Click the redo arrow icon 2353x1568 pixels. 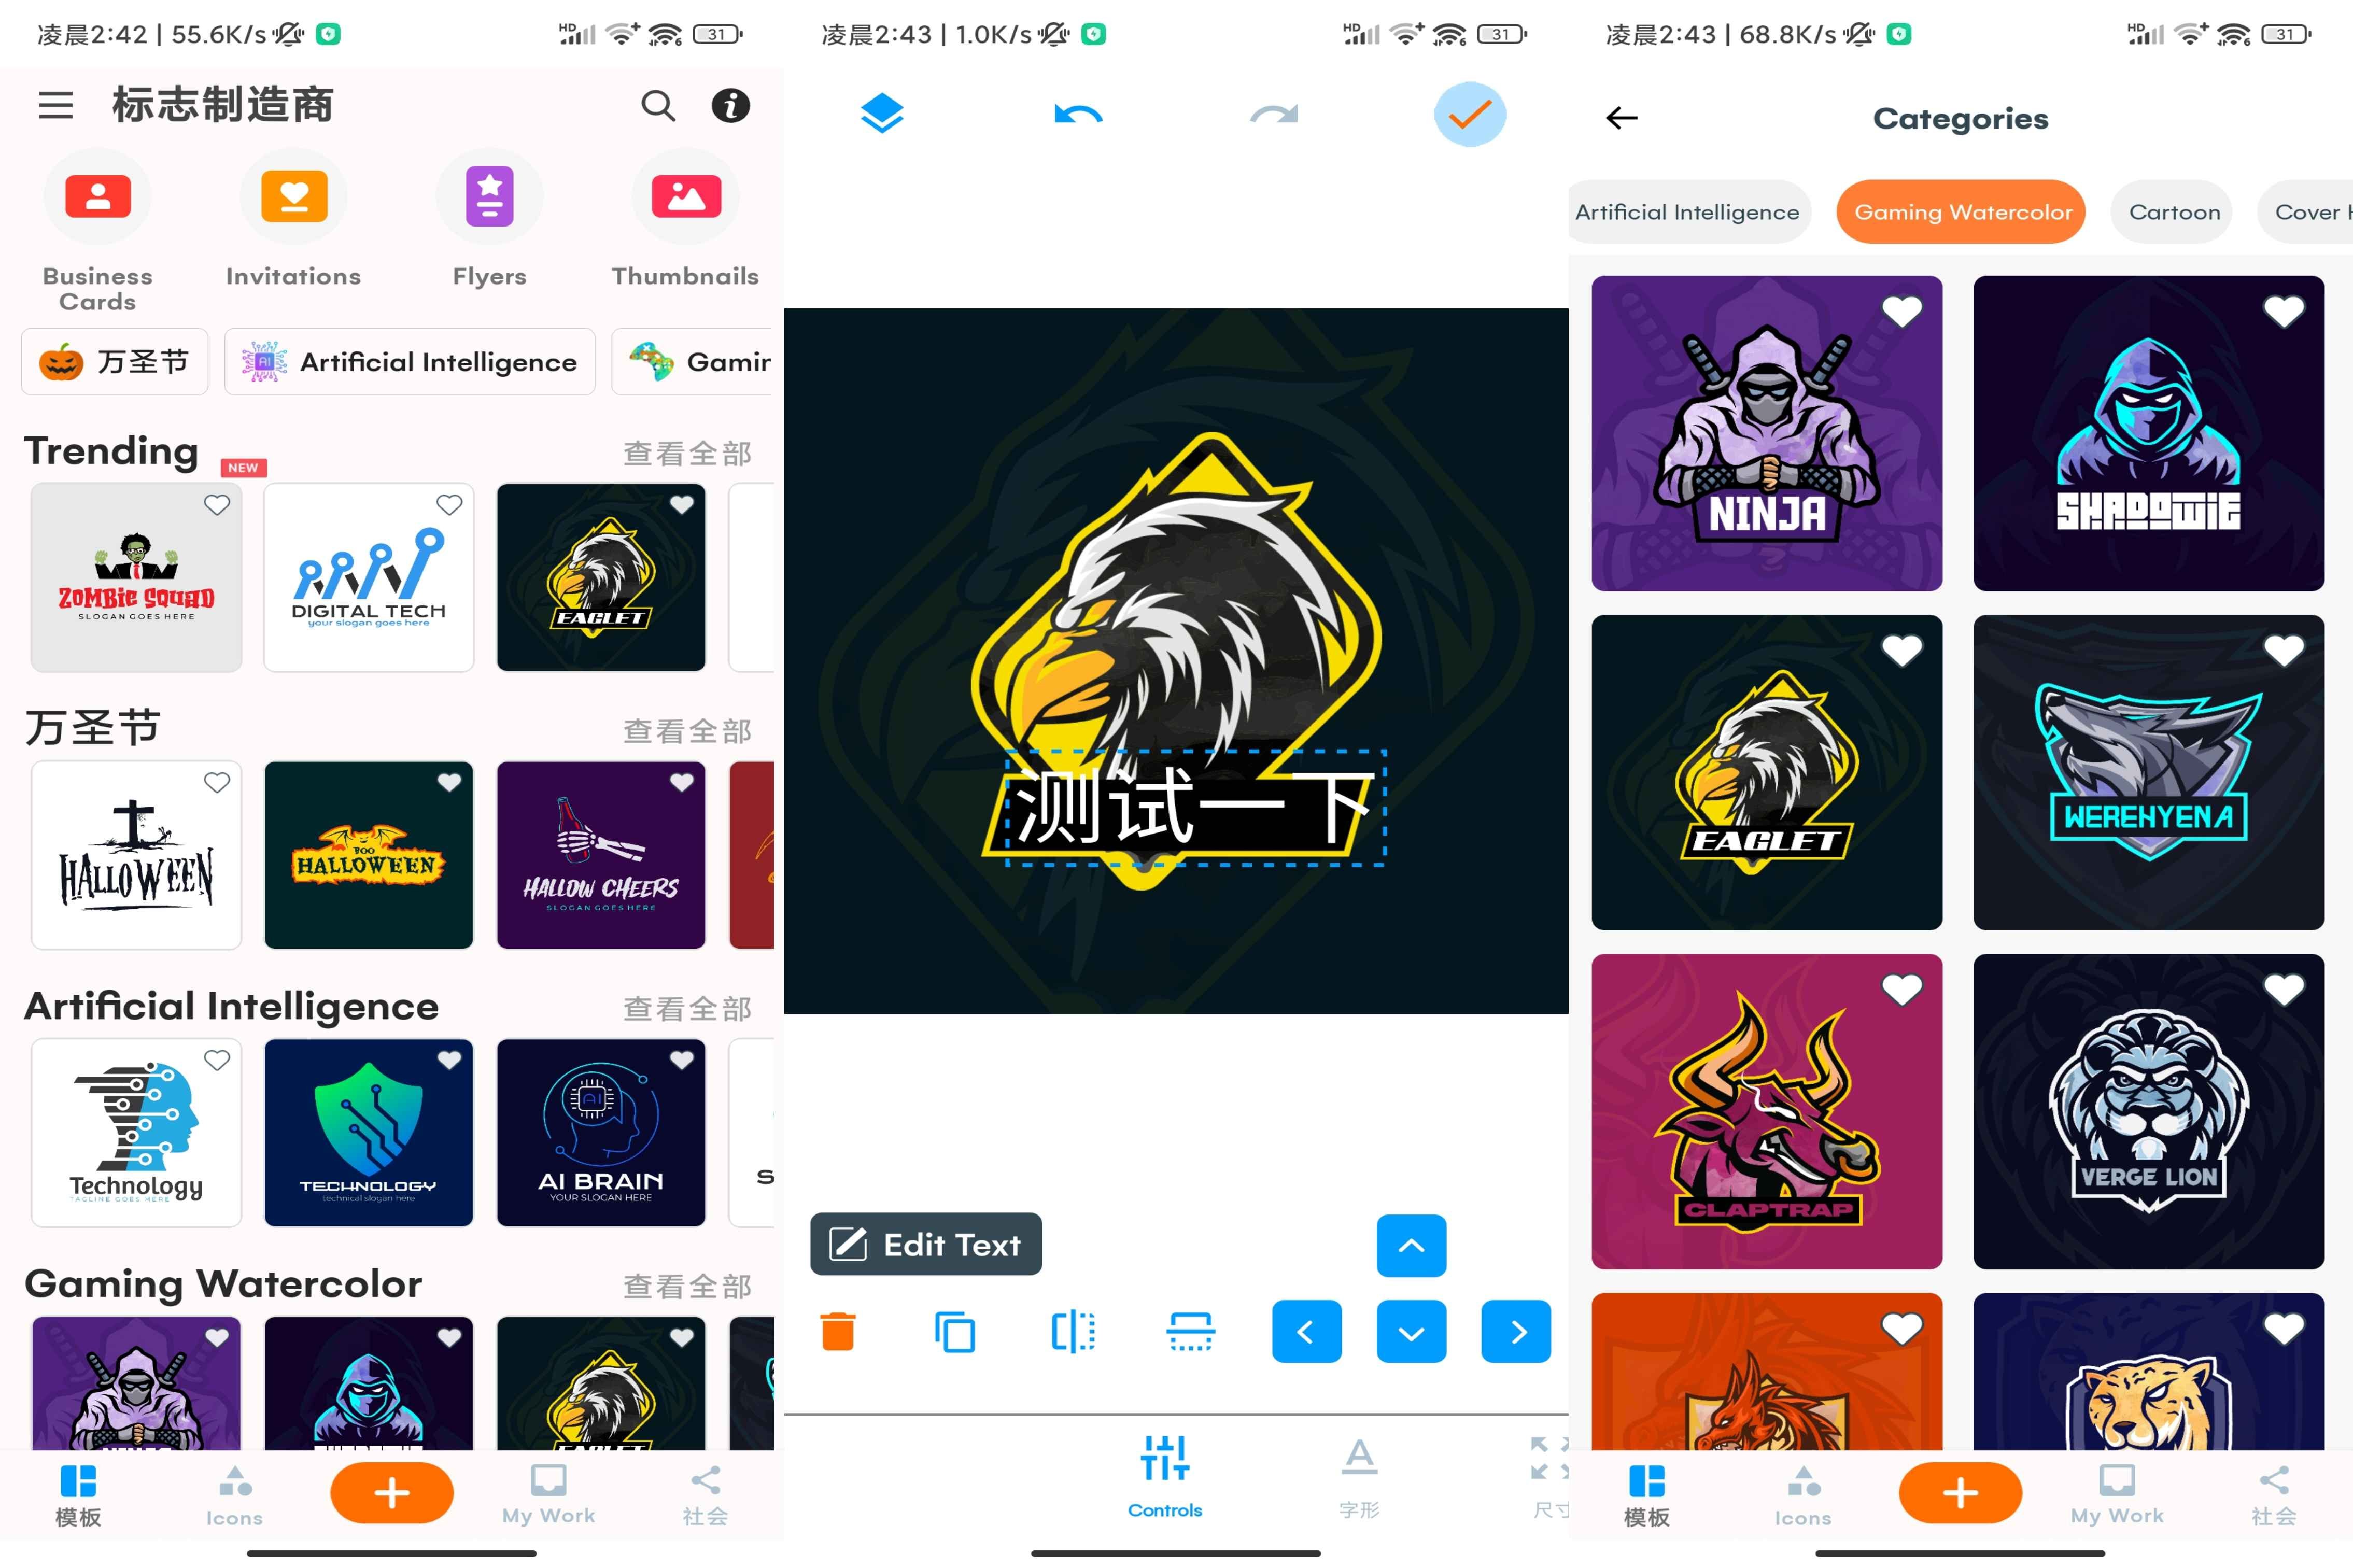click(x=1272, y=114)
